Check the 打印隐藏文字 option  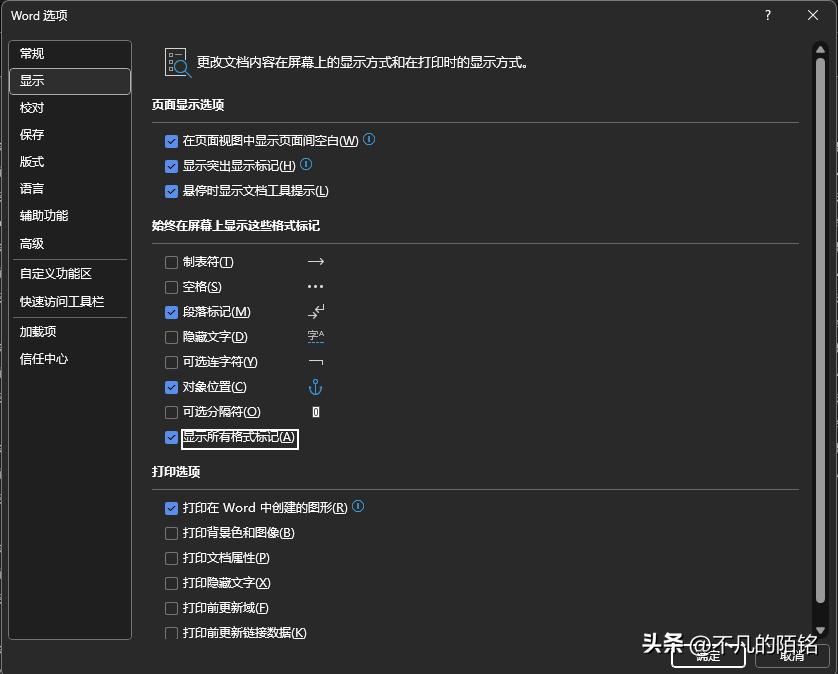[172, 582]
